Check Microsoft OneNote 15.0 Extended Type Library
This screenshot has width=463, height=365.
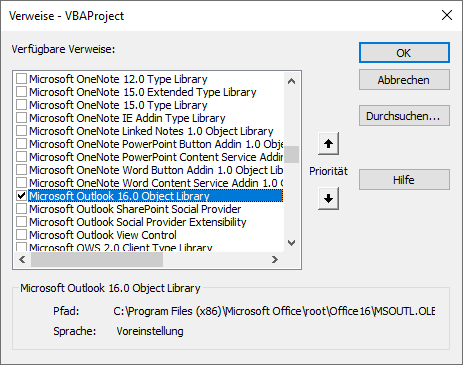22,92
